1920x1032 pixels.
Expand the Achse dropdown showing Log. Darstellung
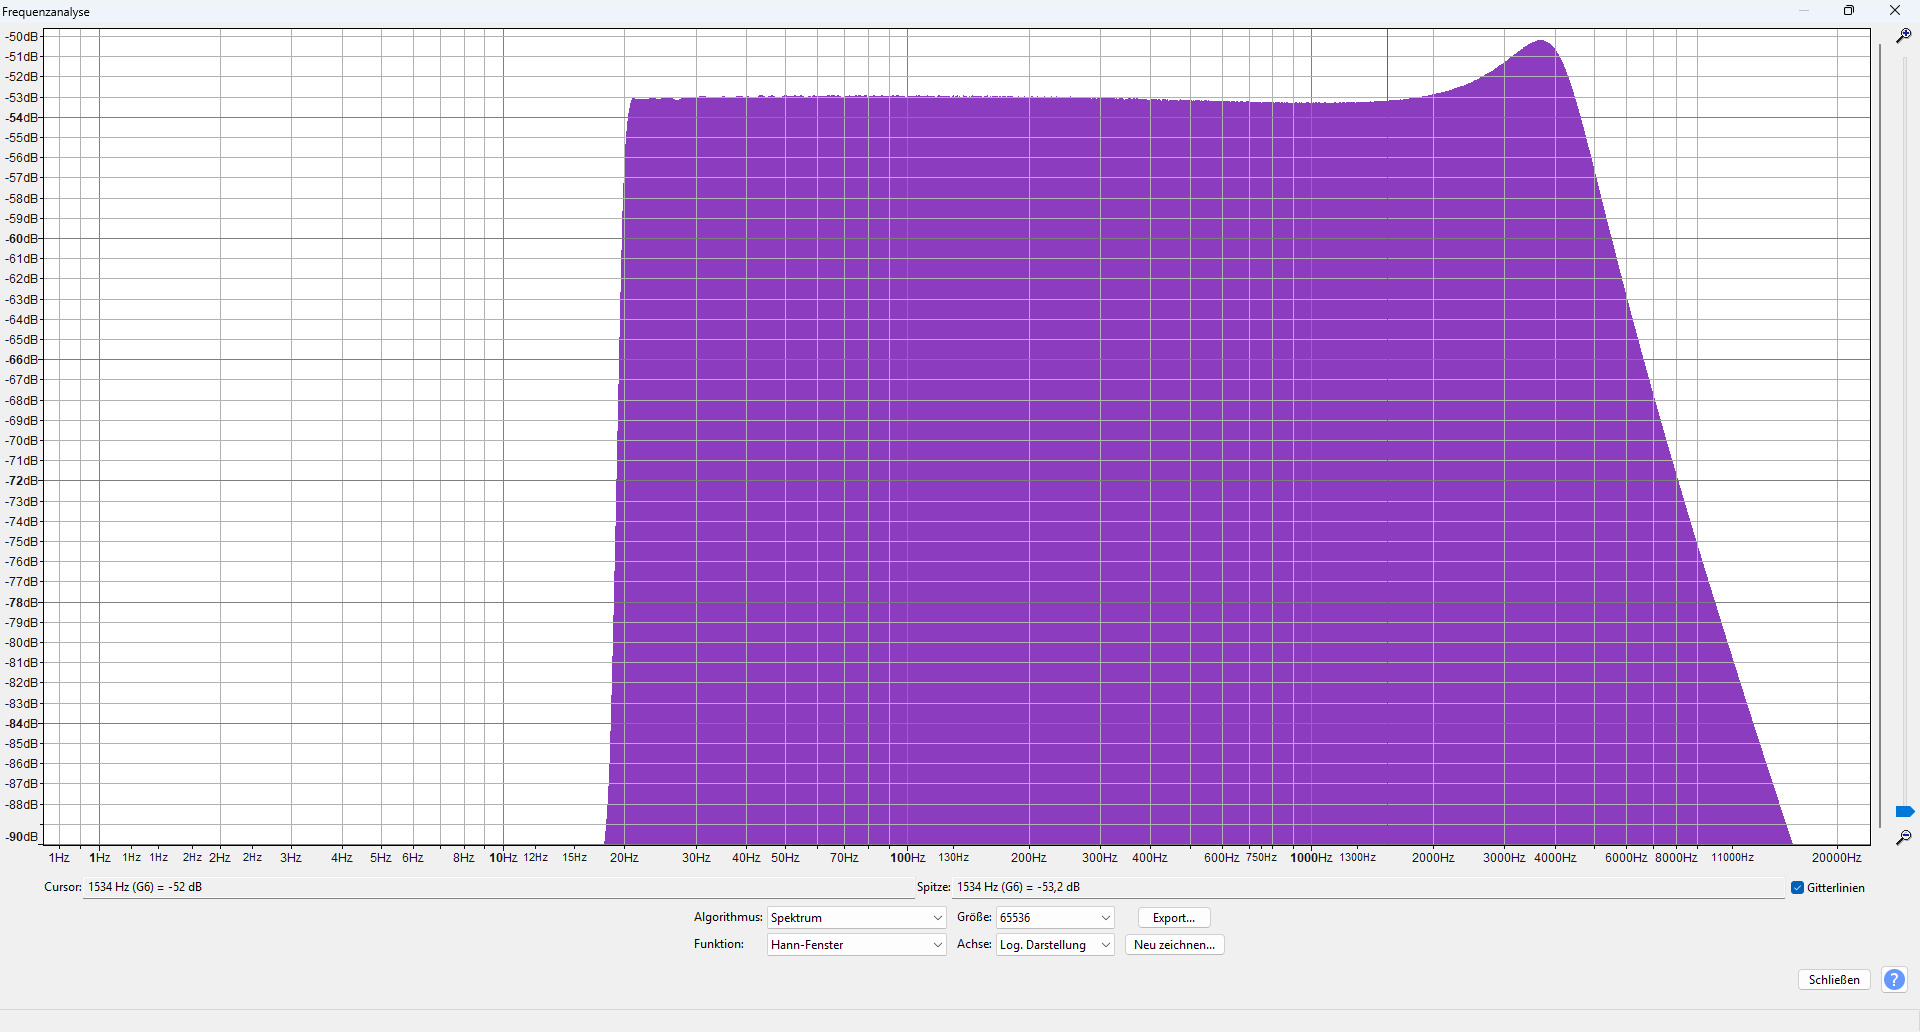(x=1055, y=945)
